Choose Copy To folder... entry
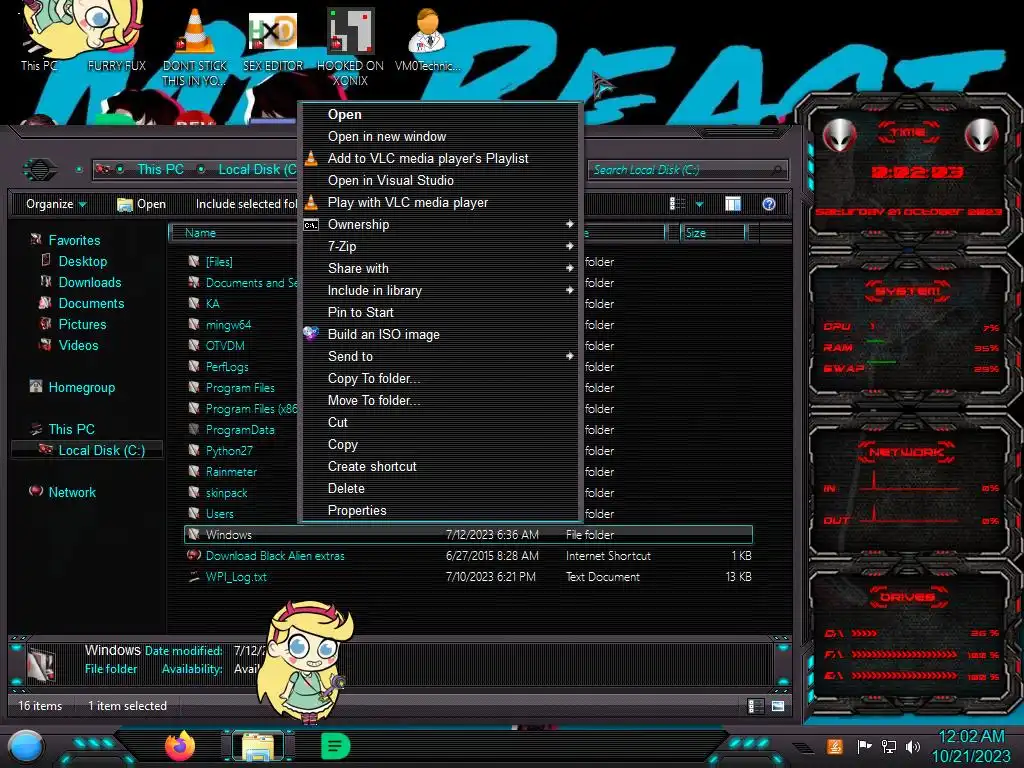The height and width of the screenshot is (768, 1024). [x=439, y=379]
